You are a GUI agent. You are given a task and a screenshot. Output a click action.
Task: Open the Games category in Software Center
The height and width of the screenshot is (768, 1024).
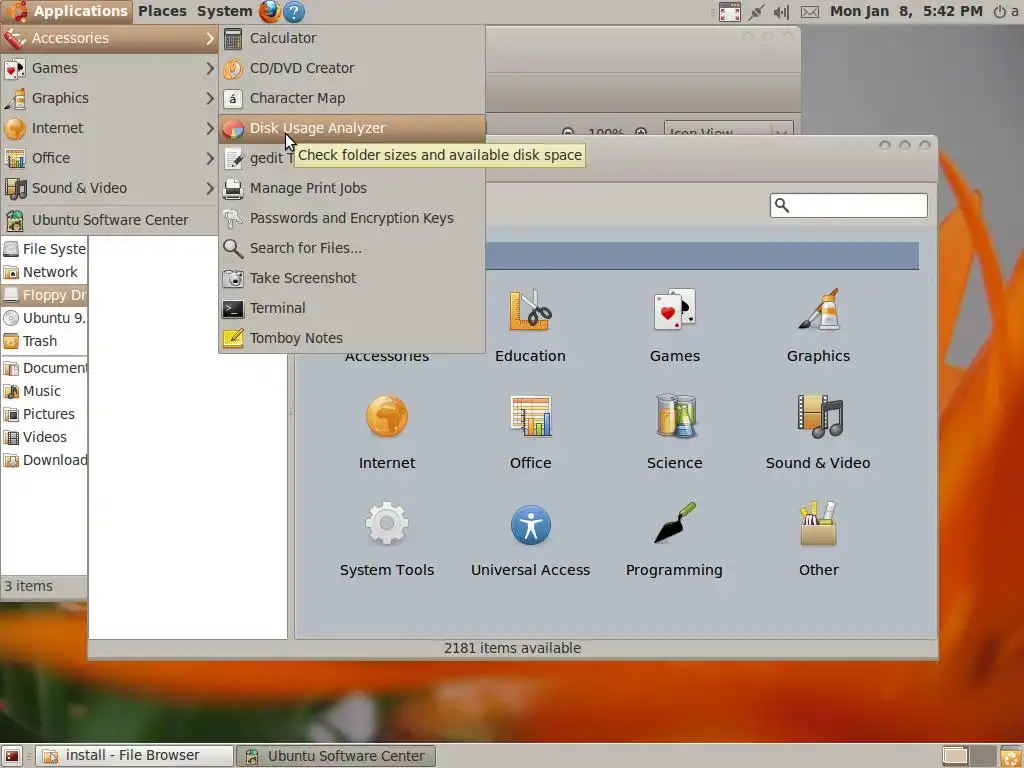(x=675, y=325)
